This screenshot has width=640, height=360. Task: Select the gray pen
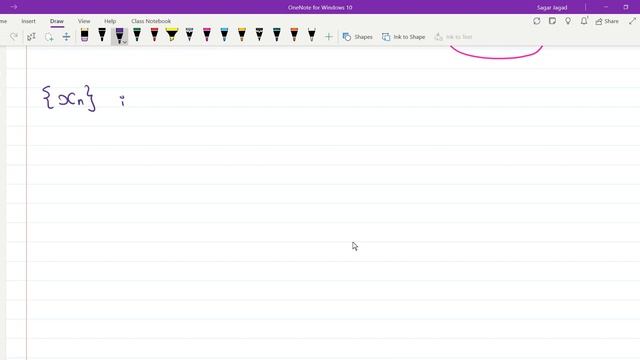[x=189, y=35]
